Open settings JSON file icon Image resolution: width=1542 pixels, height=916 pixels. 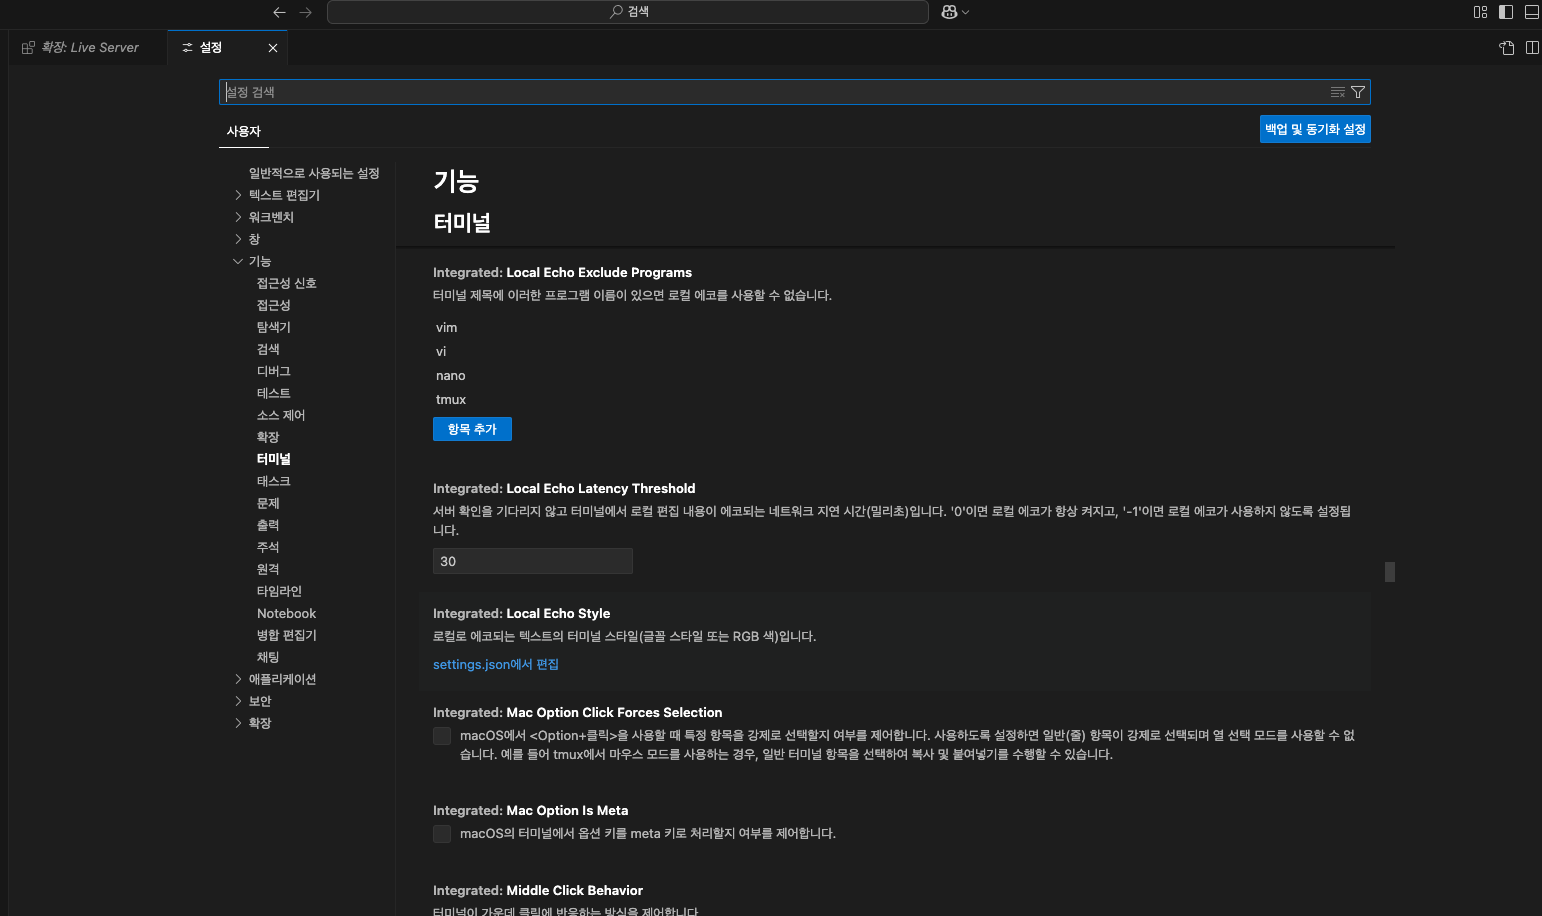click(1507, 48)
